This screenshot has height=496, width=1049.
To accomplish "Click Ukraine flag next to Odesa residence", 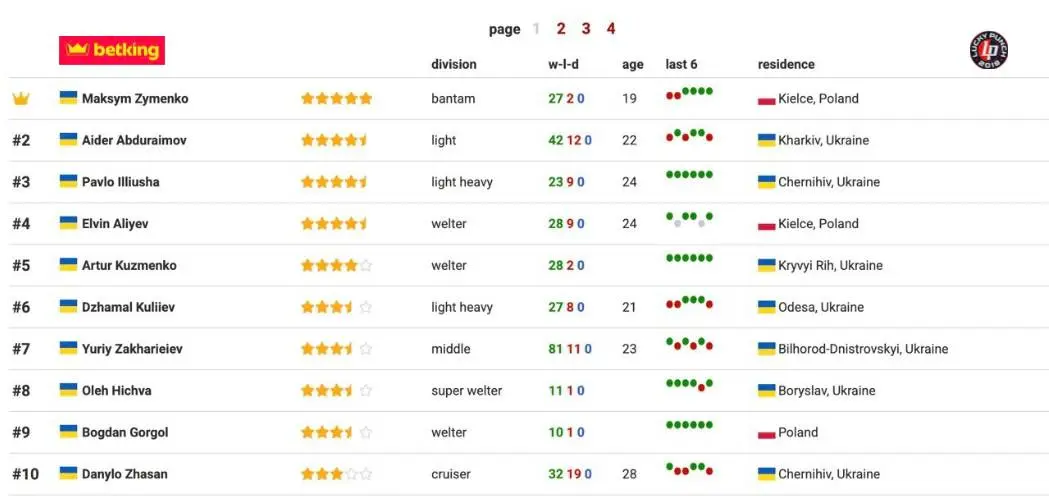I will click(767, 307).
